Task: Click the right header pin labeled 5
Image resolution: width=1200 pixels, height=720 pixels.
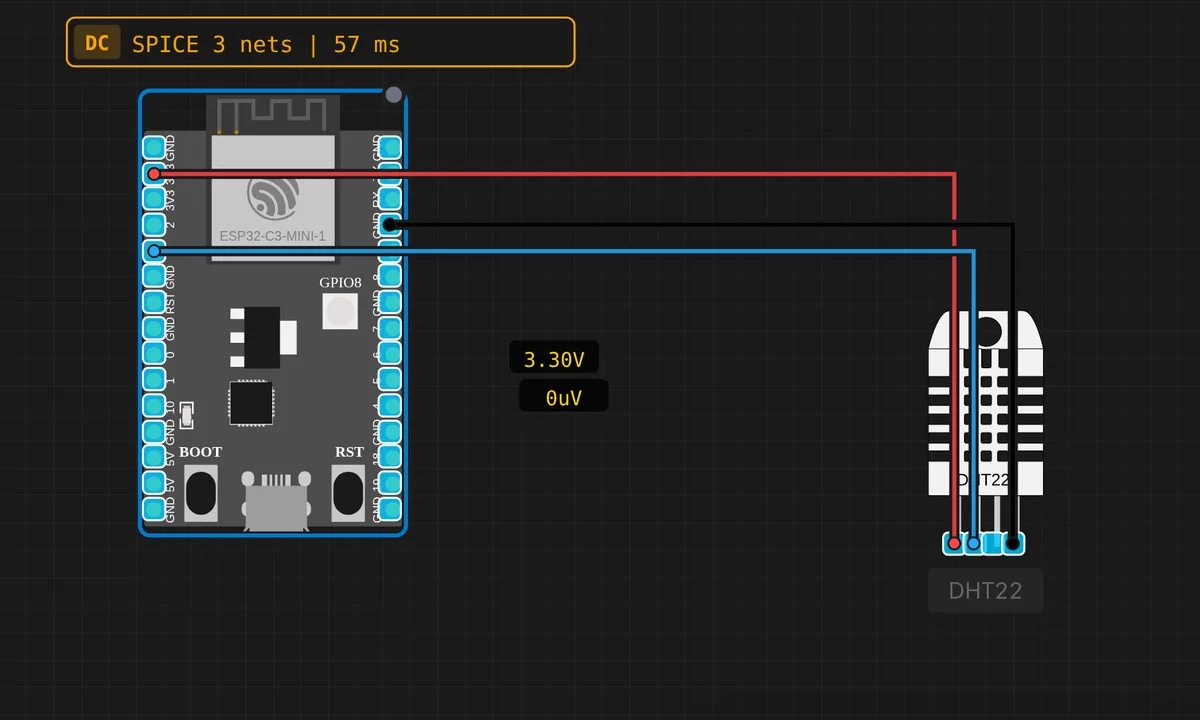Action: (x=391, y=379)
